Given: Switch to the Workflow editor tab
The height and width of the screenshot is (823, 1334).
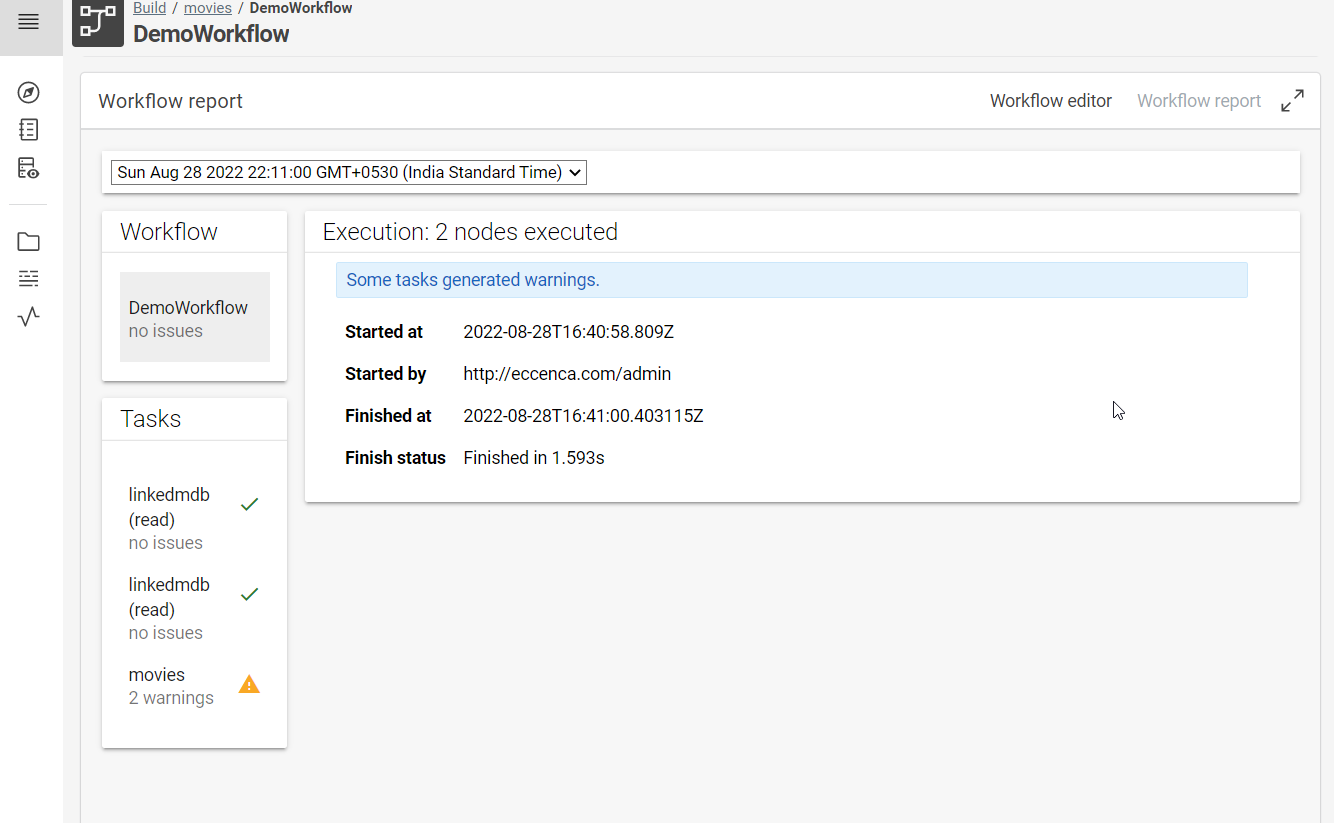Looking at the screenshot, I should [1050, 100].
